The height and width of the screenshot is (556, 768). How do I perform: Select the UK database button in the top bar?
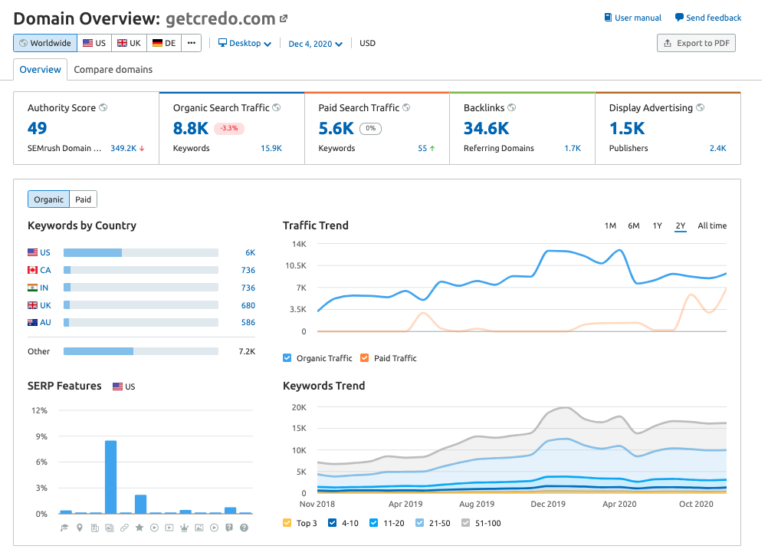129,43
